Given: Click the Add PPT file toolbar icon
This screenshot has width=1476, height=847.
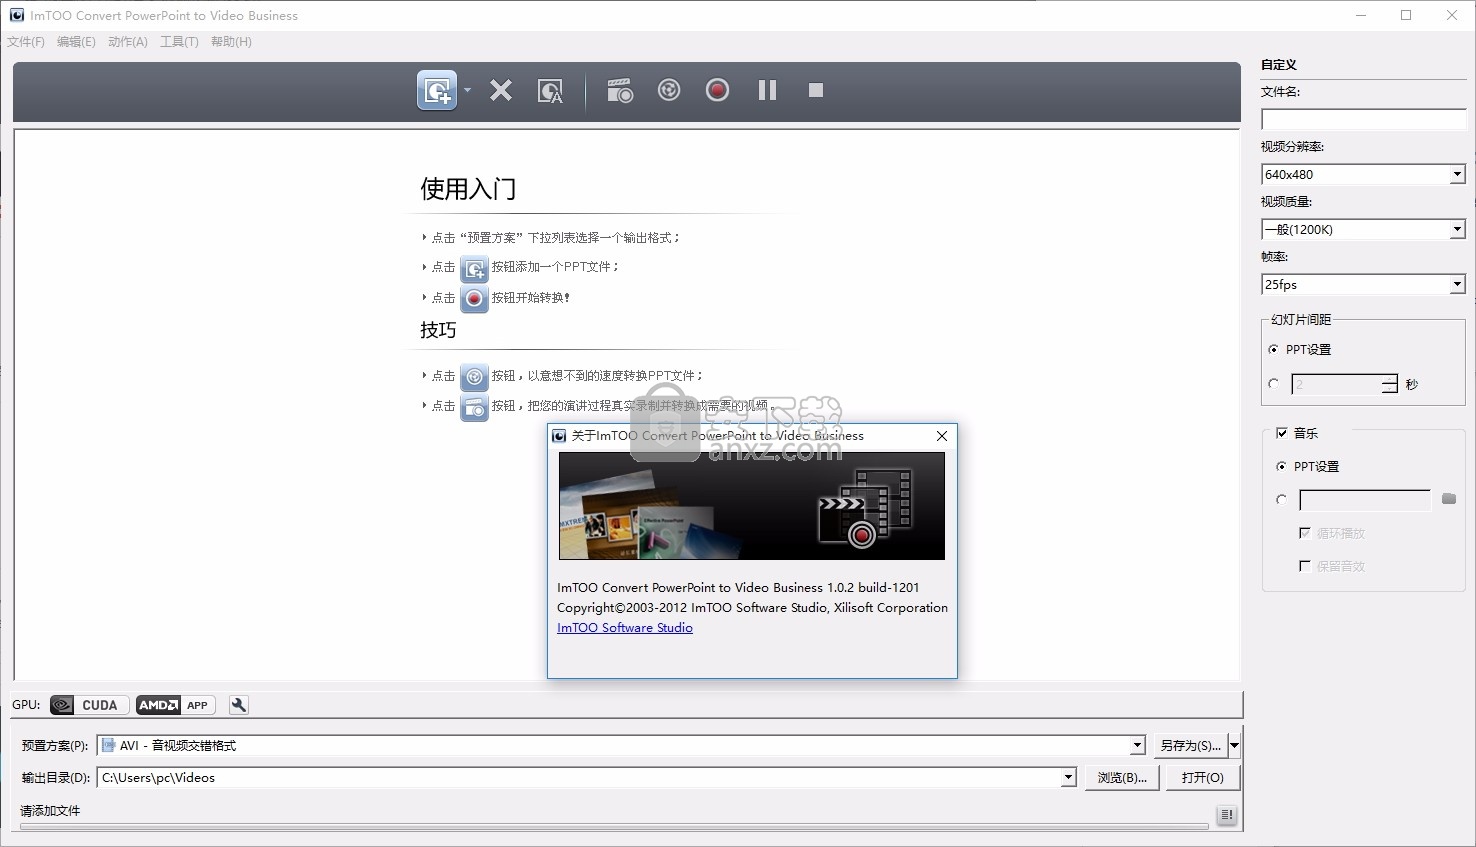Looking at the screenshot, I should [436, 91].
